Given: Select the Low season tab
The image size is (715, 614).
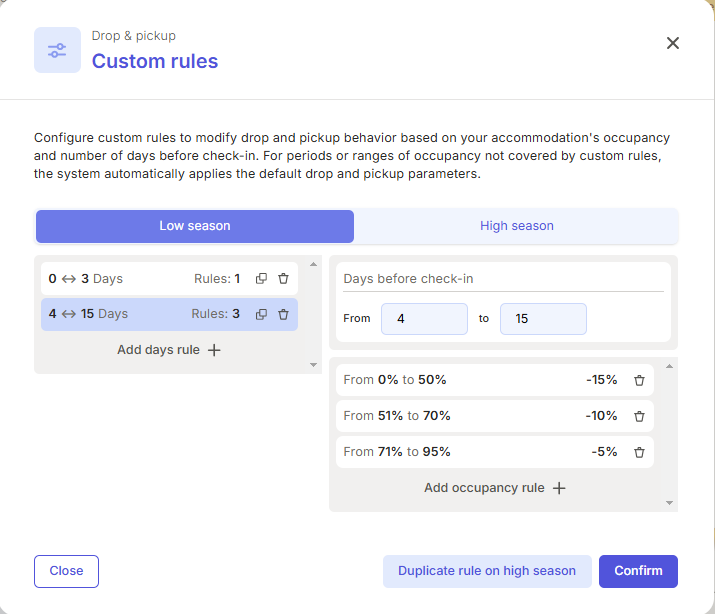Looking at the screenshot, I should [x=195, y=226].
